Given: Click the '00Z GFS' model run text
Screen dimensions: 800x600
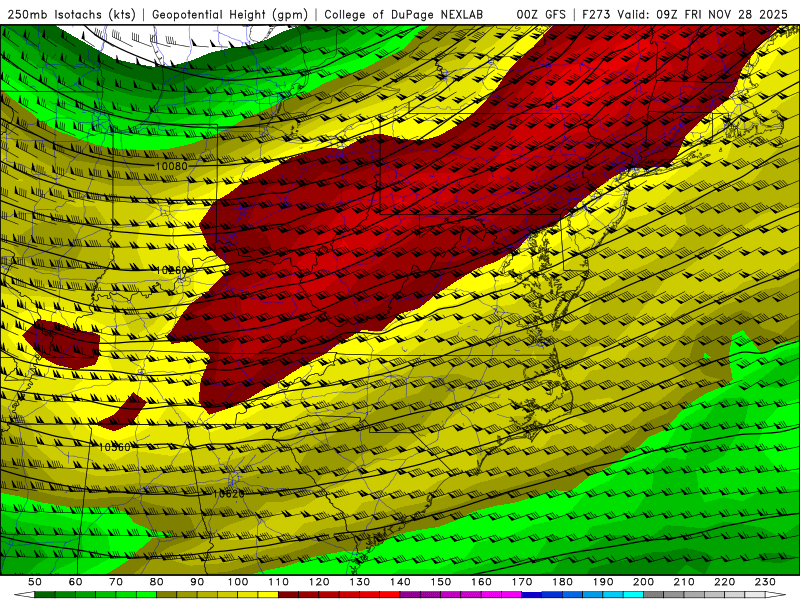Looking at the screenshot, I should click(x=541, y=15).
